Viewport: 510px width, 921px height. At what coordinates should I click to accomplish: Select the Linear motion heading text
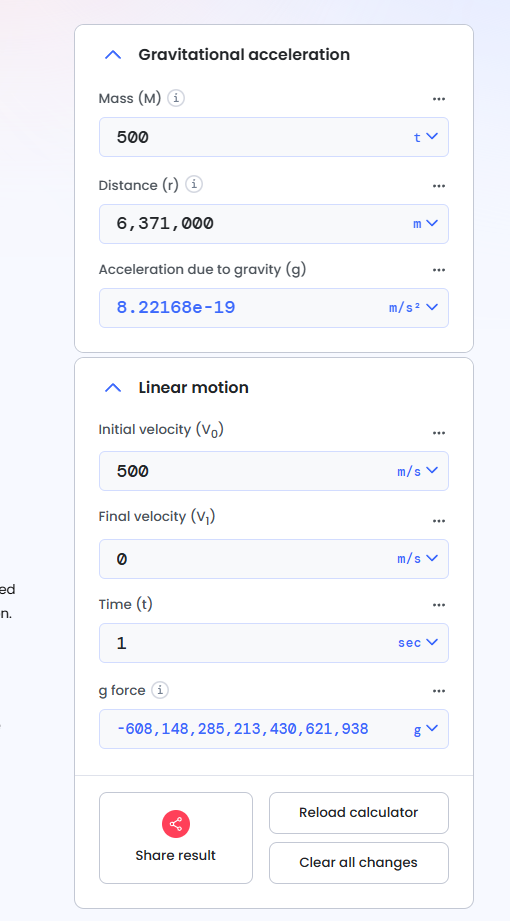193,388
